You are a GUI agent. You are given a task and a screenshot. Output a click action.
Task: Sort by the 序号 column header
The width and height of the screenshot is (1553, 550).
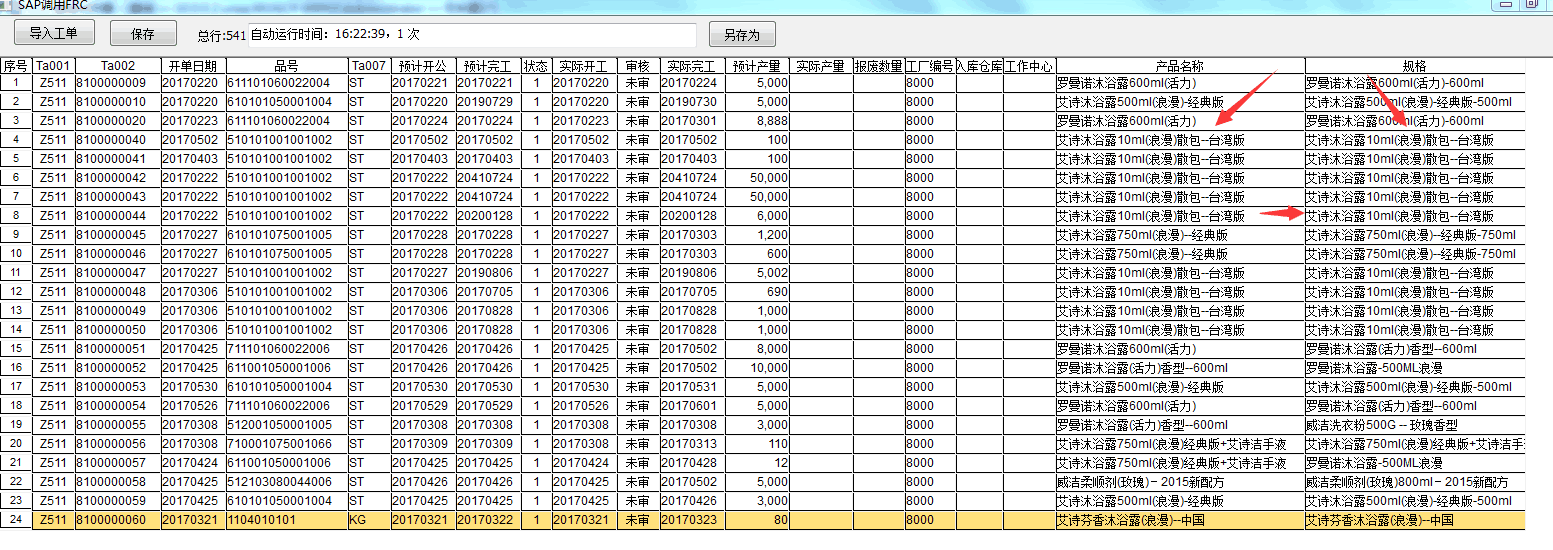pyautogui.click(x=16, y=66)
